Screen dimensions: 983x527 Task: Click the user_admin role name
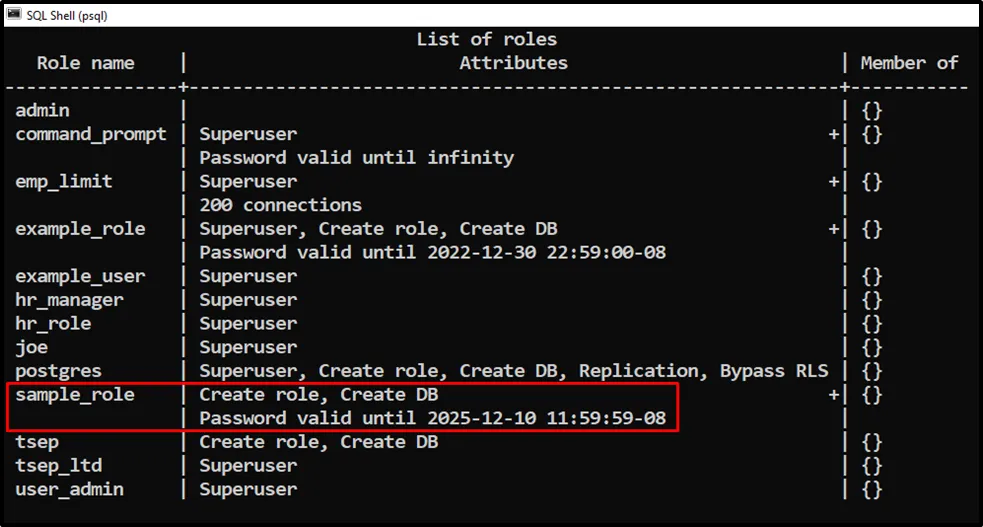click(x=70, y=489)
